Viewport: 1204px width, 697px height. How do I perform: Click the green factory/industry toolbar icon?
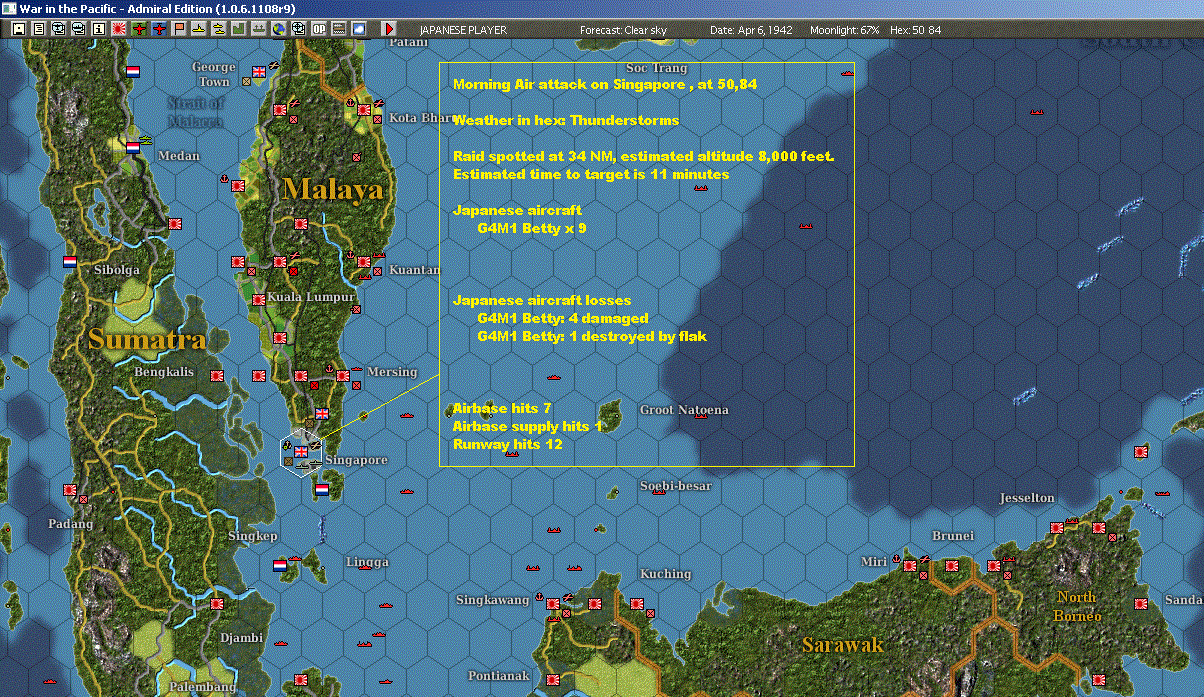coord(239,30)
